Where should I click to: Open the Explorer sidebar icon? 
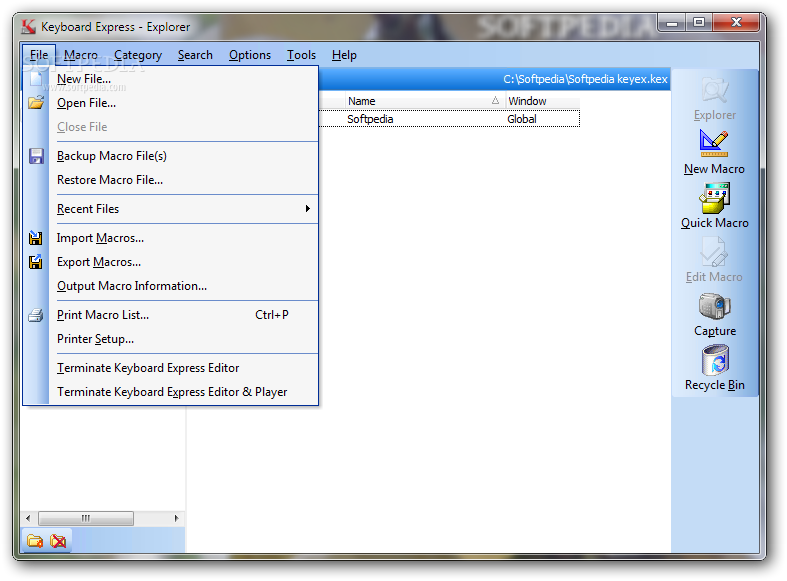click(x=714, y=99)
